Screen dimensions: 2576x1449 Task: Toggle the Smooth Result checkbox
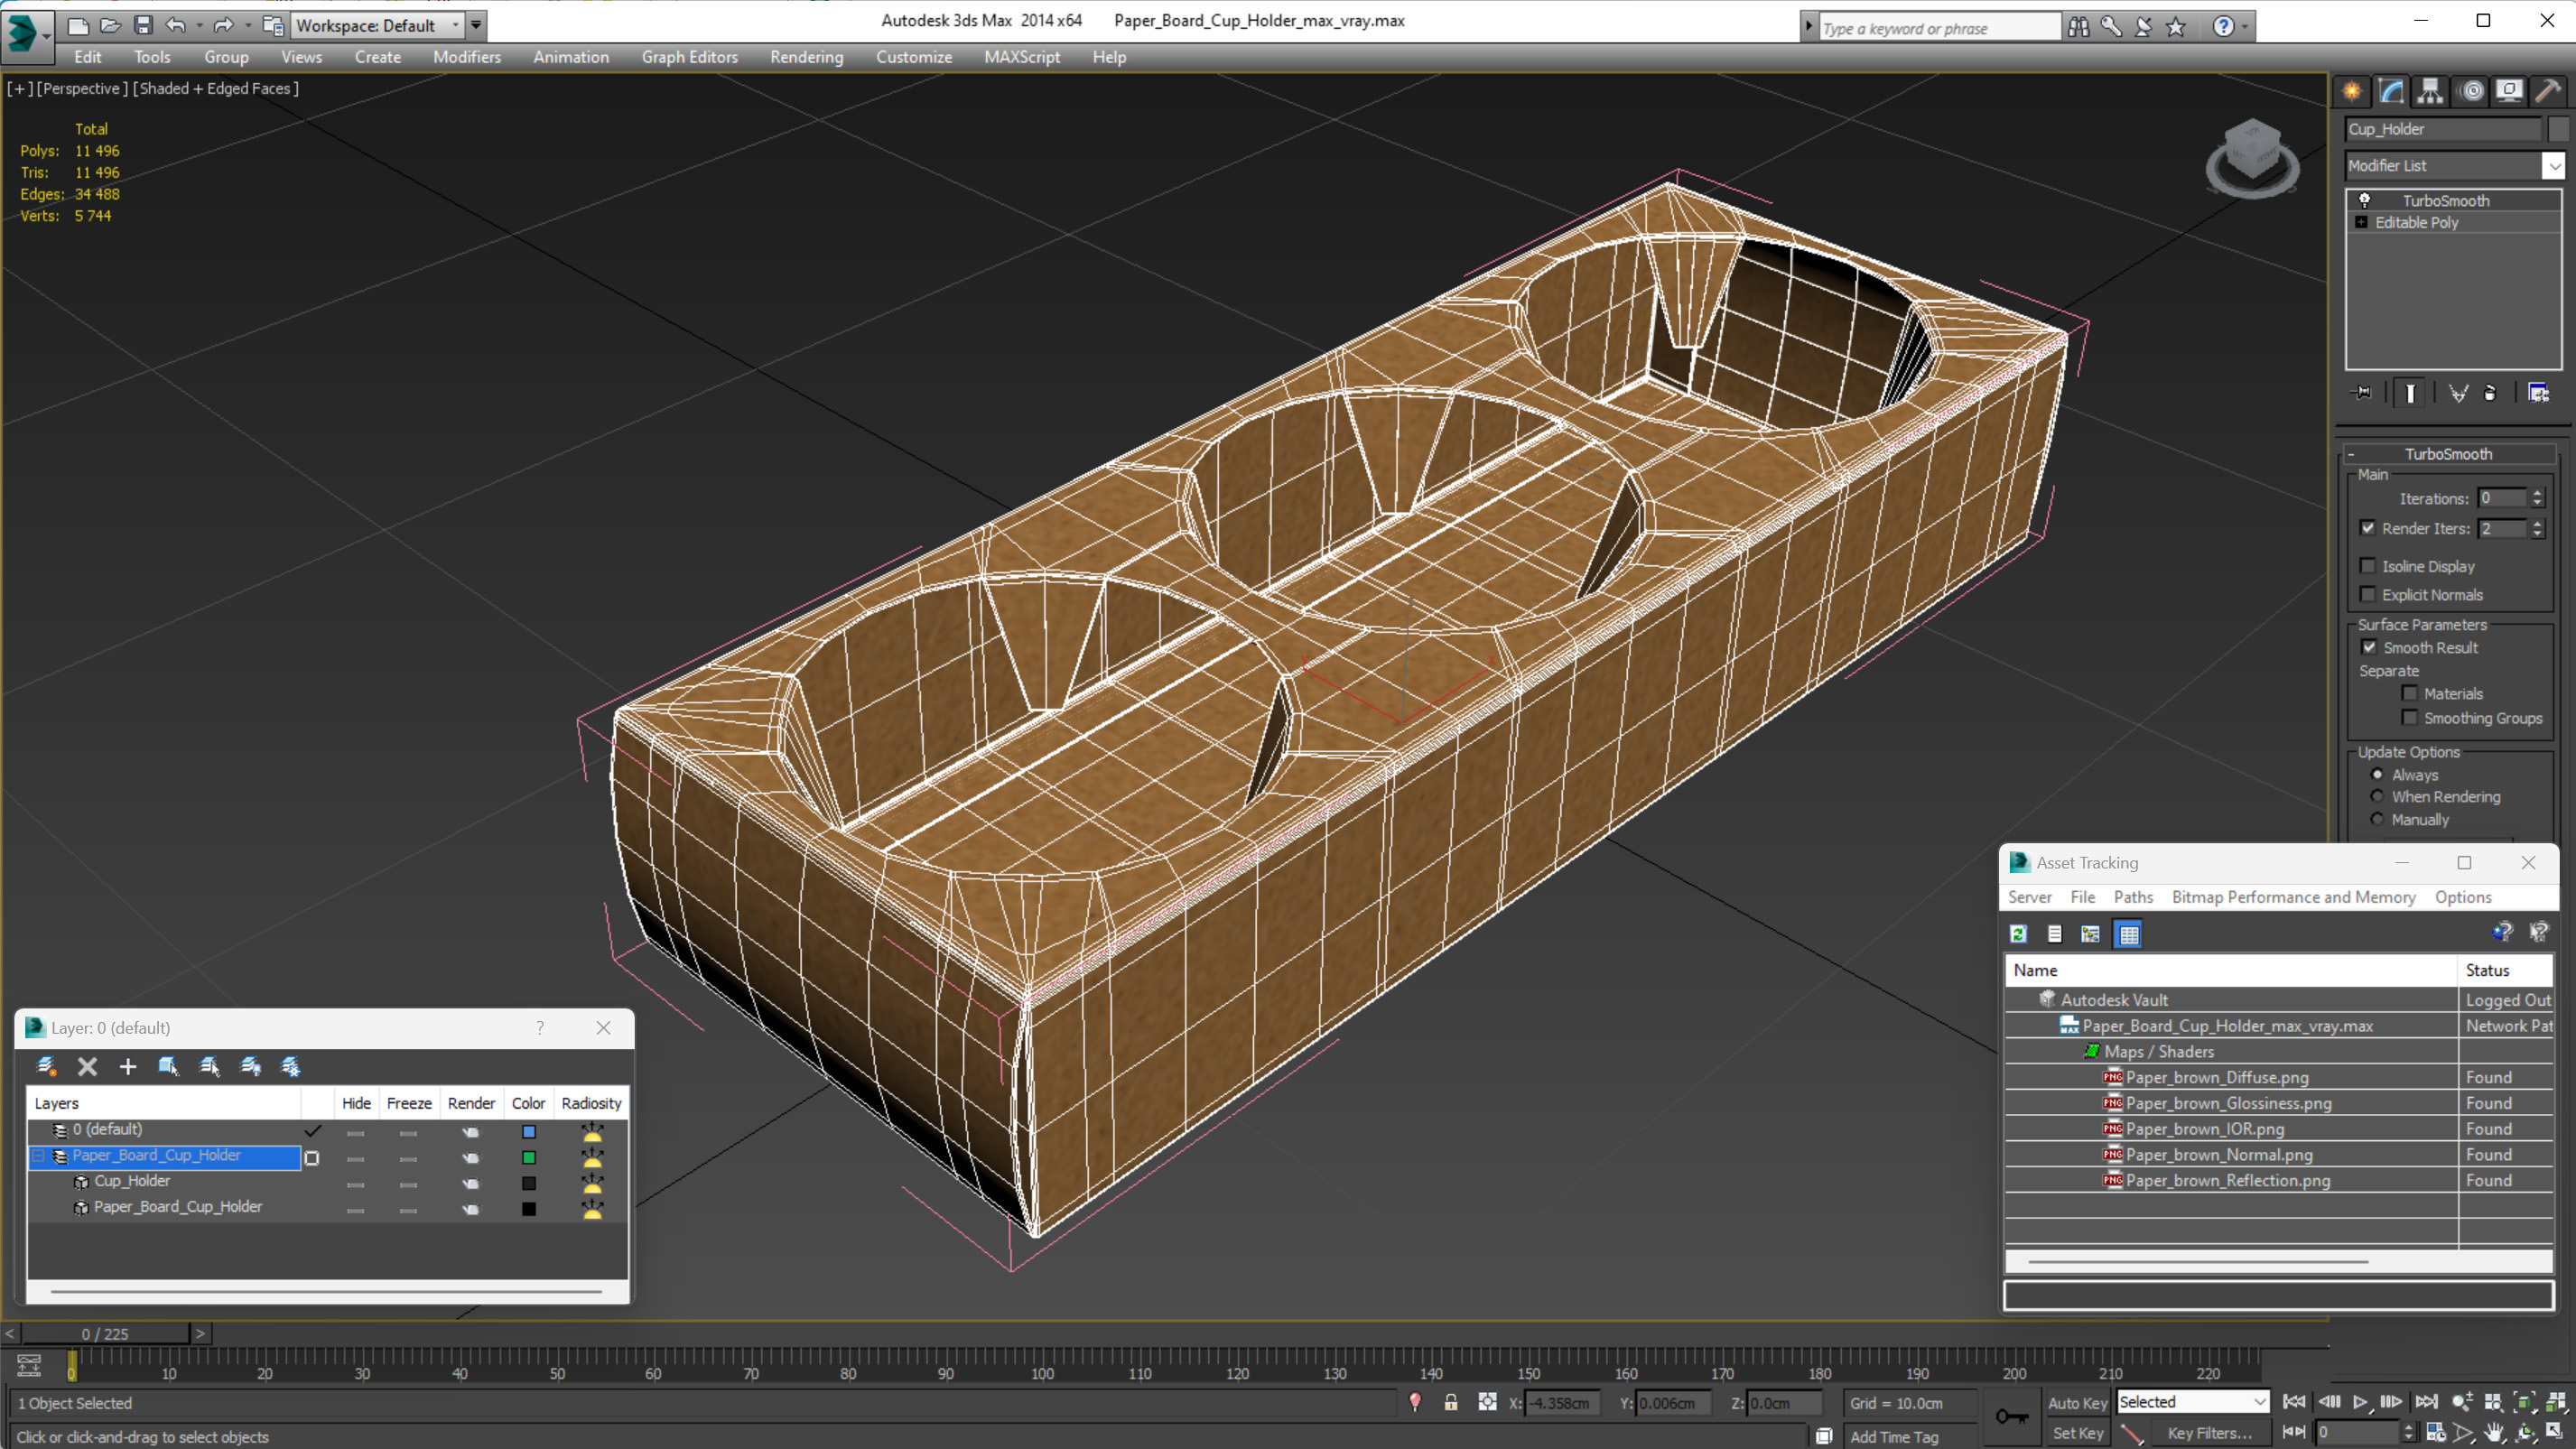[x=2368, y=647]
